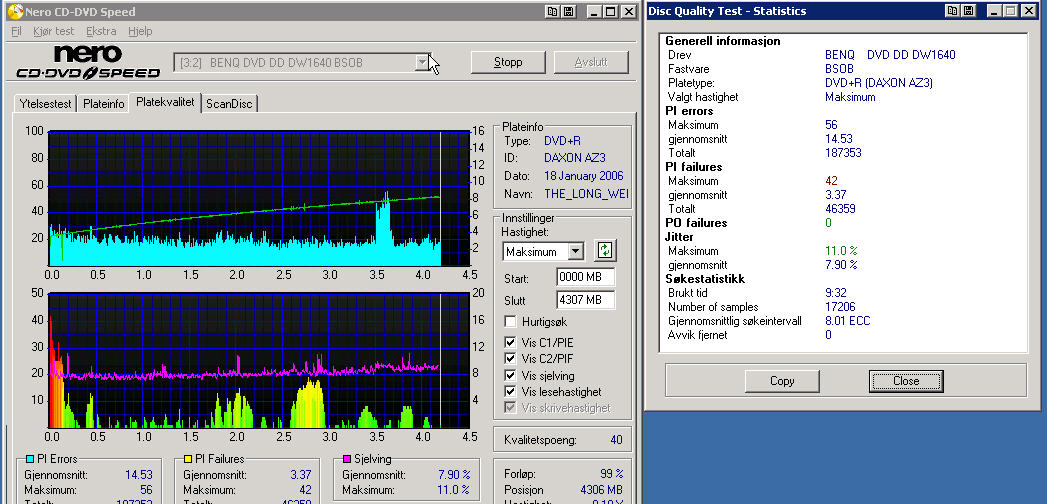Screen dimensions: 1047x504
Task: Select the Platekvalitet tab
Action: (x=165, y=102)
